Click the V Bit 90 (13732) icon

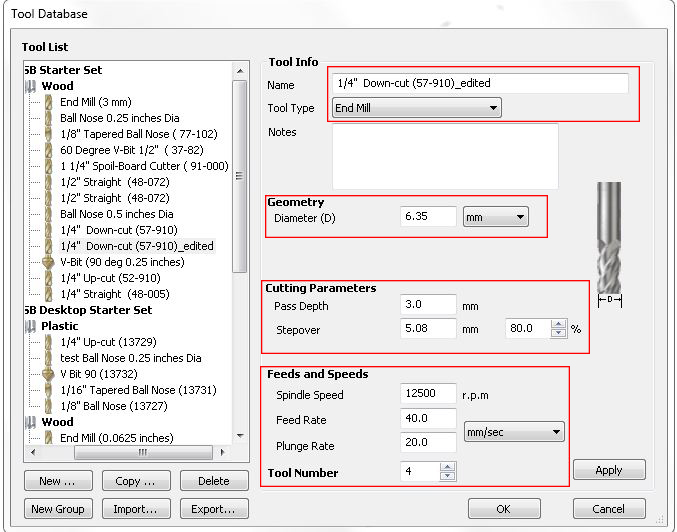48,374
